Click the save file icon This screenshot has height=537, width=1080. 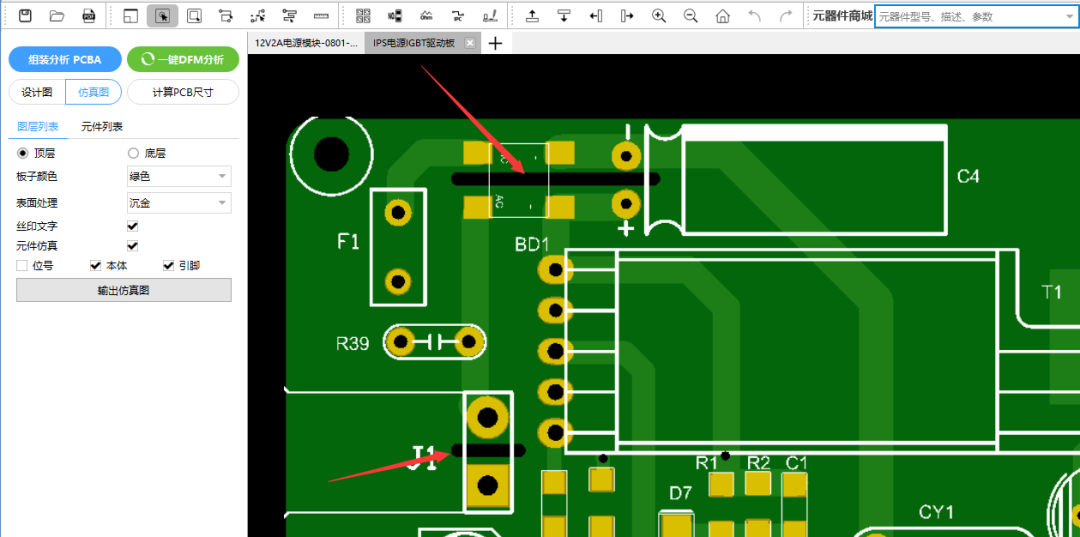point(25,16)
